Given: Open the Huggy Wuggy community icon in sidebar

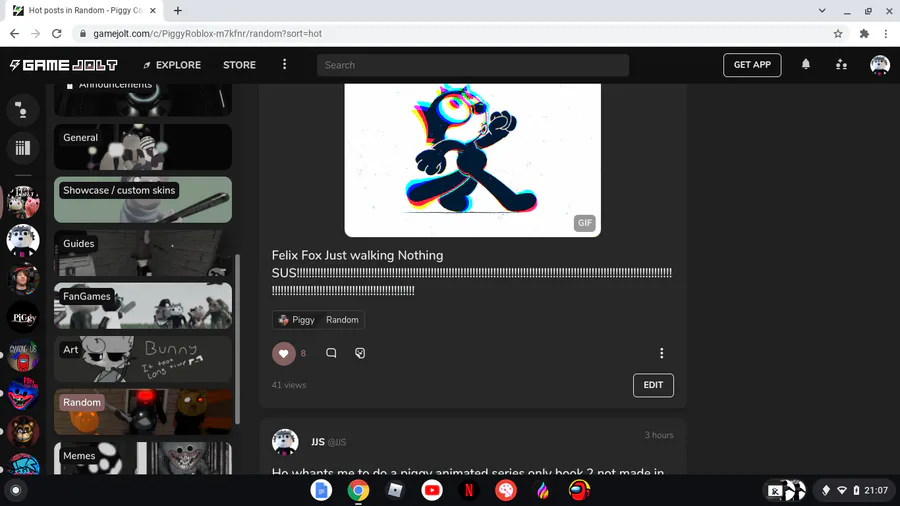Looking at the screenshot, I should (23, 394).
